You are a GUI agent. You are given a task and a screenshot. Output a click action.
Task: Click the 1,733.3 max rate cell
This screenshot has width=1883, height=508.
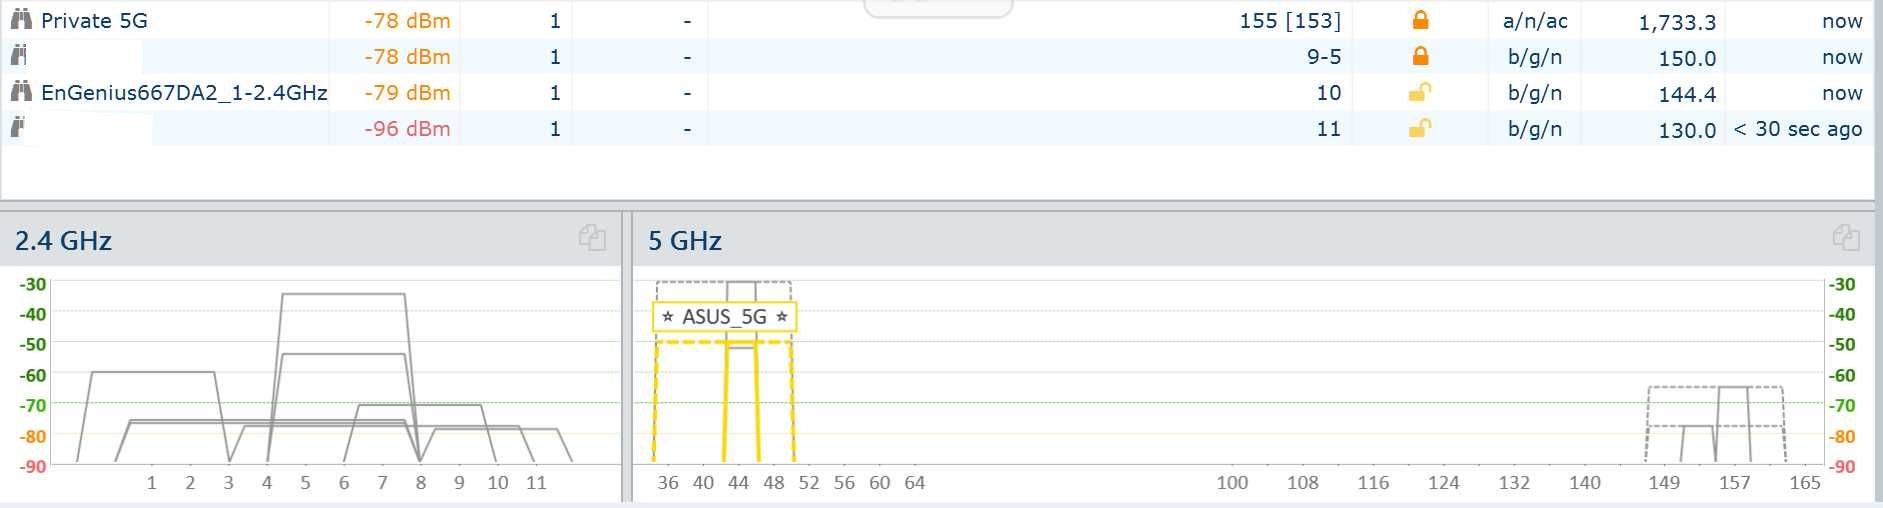1677,22
